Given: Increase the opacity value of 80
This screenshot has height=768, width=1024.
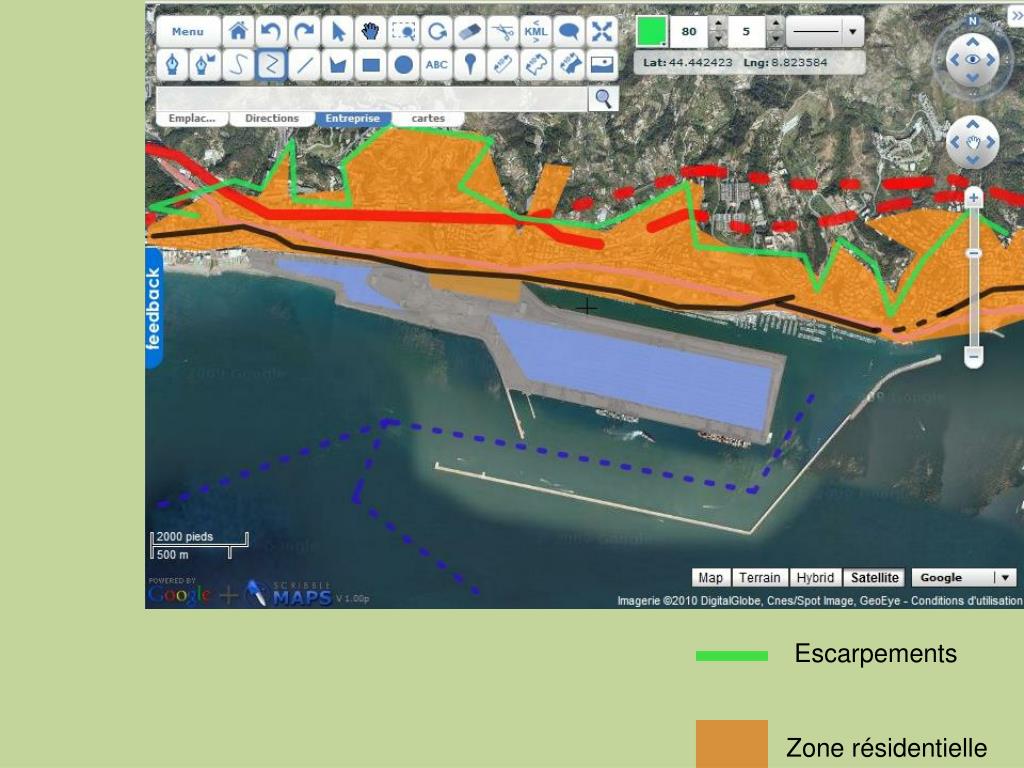Looking at the screenshot, I should (718, 24).
